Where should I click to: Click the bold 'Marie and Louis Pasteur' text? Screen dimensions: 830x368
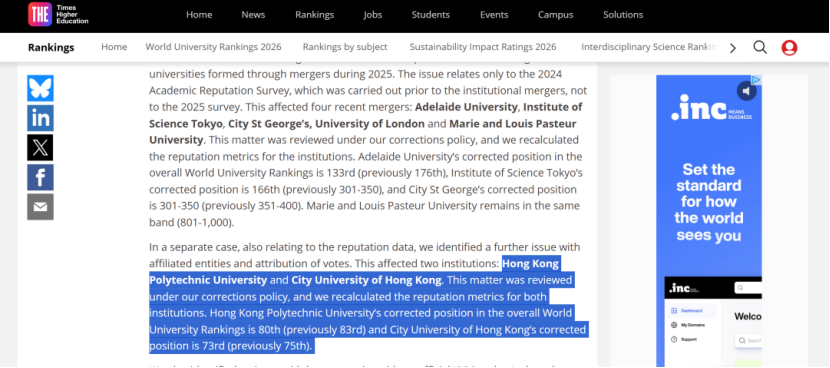[513, 124]
